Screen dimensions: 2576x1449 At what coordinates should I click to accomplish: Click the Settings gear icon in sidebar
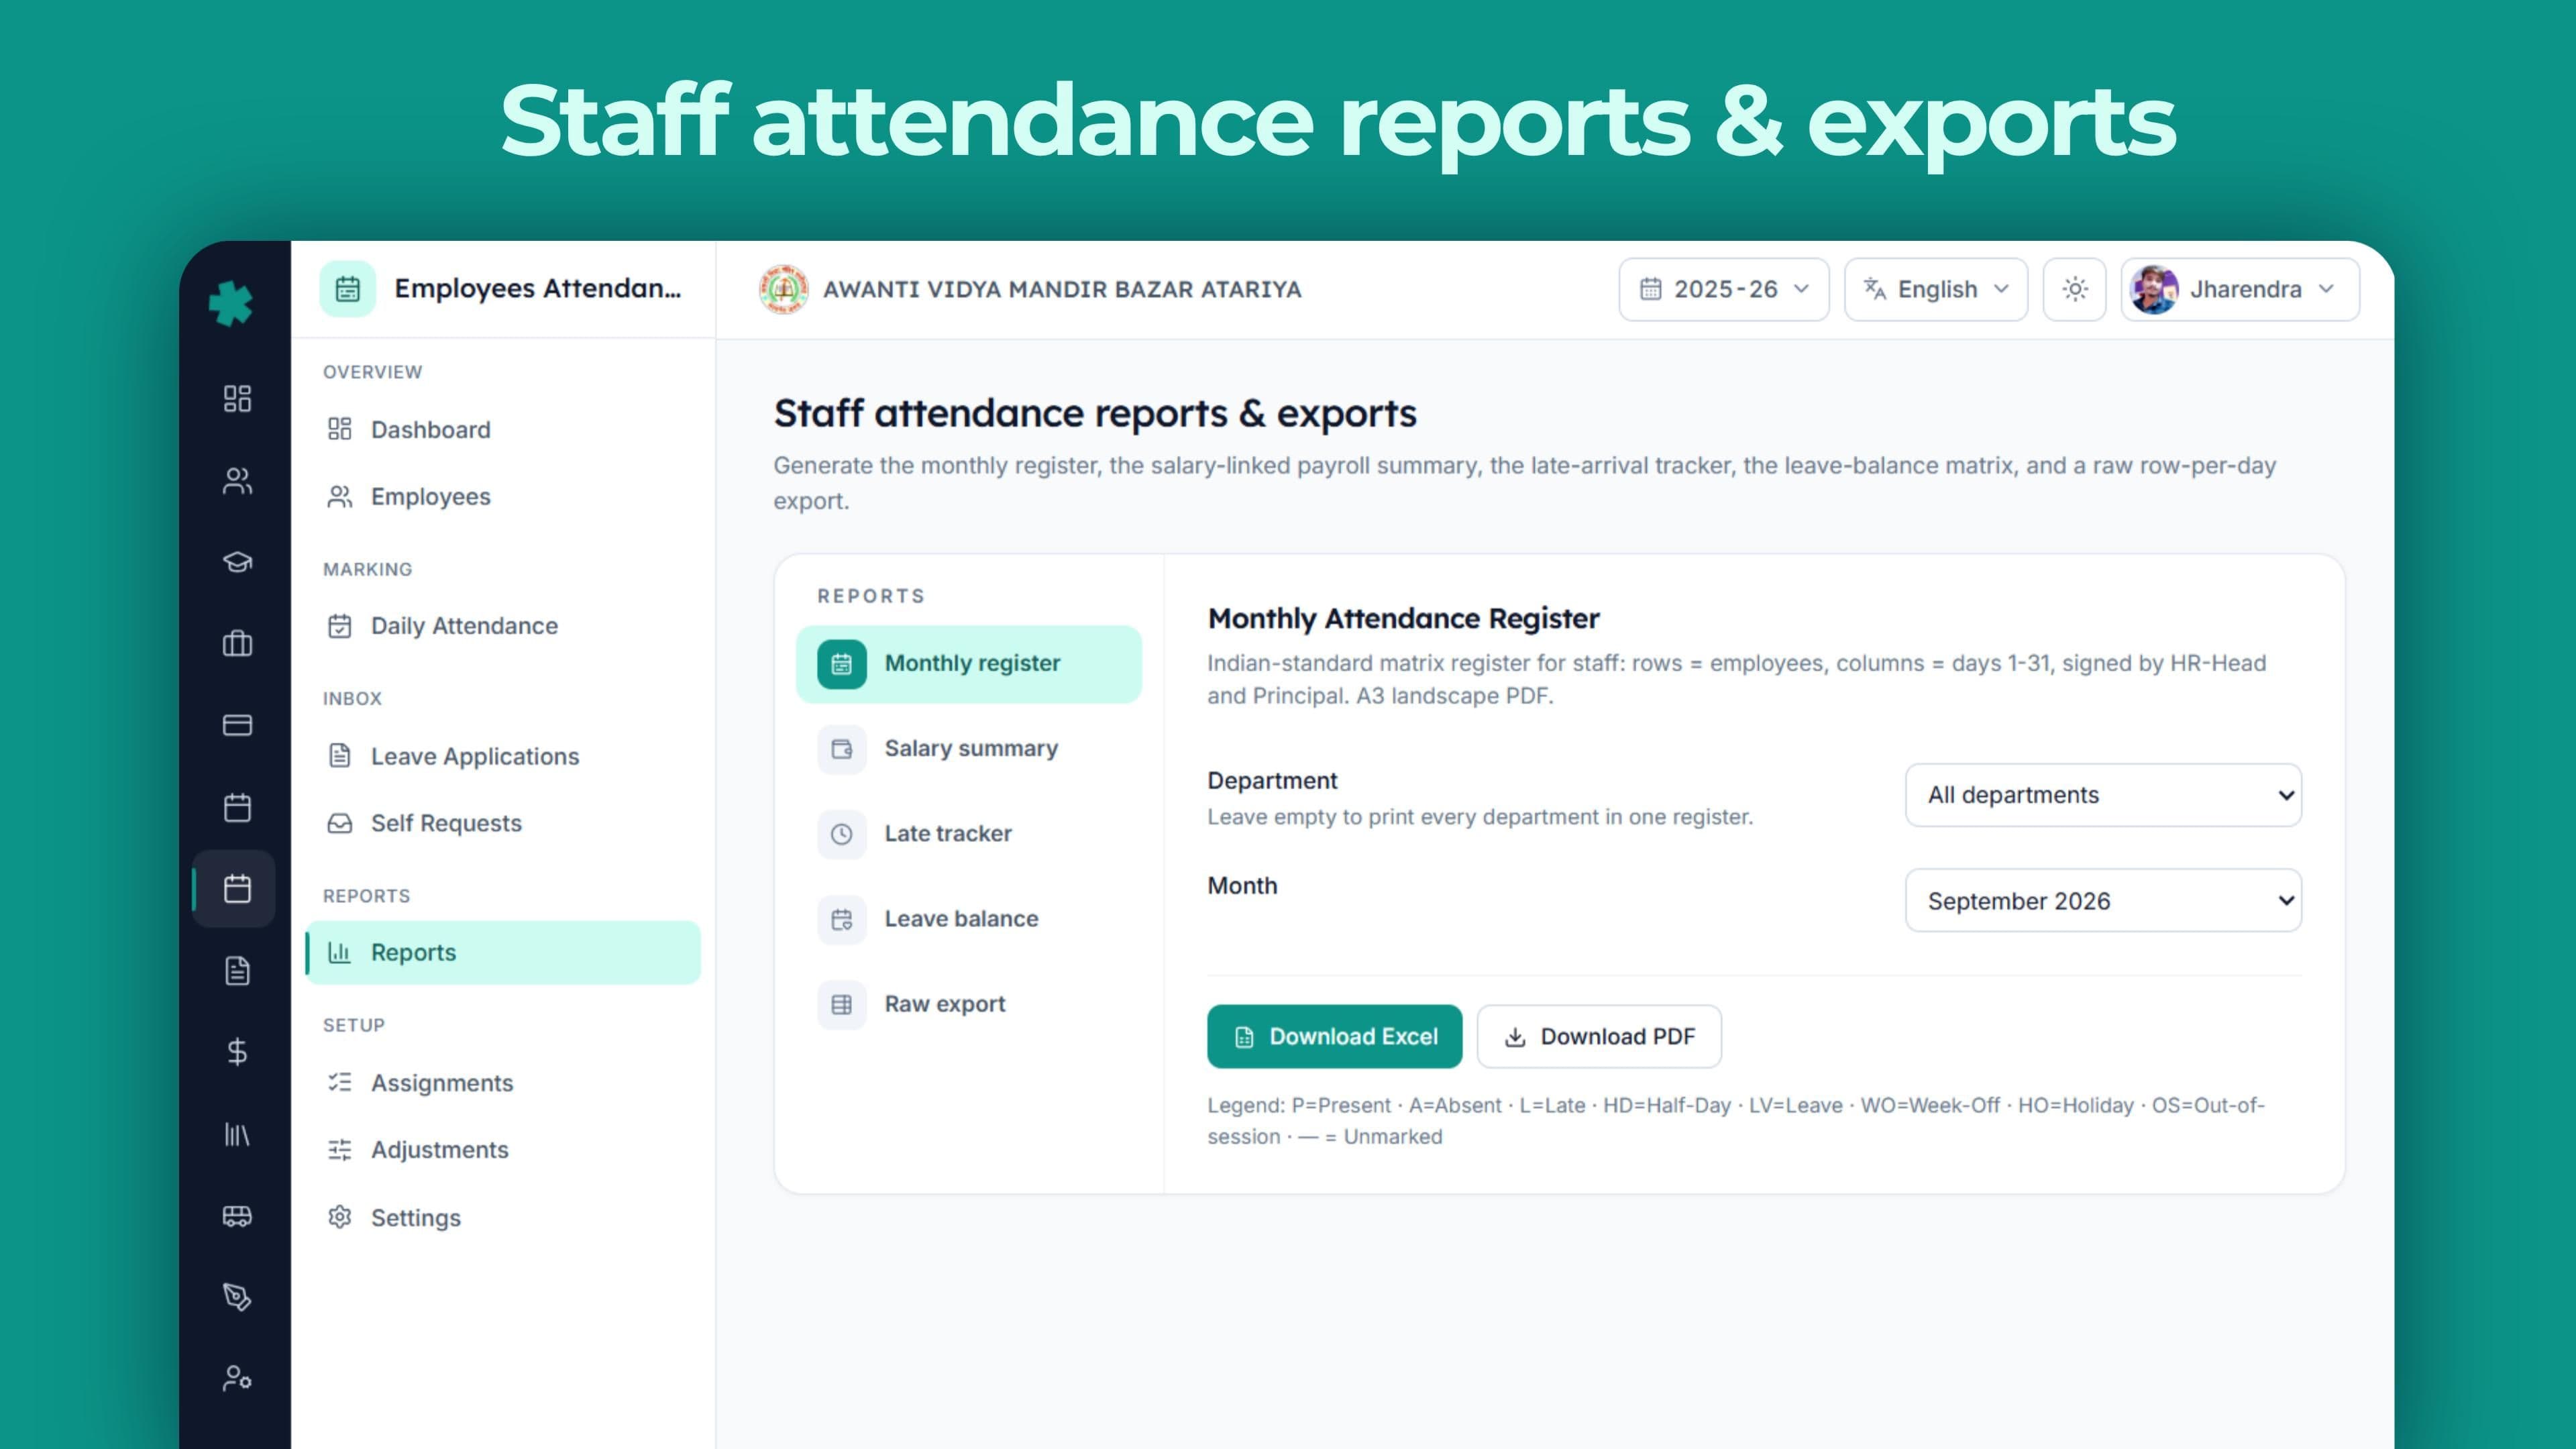click(x=340, y=1217)
